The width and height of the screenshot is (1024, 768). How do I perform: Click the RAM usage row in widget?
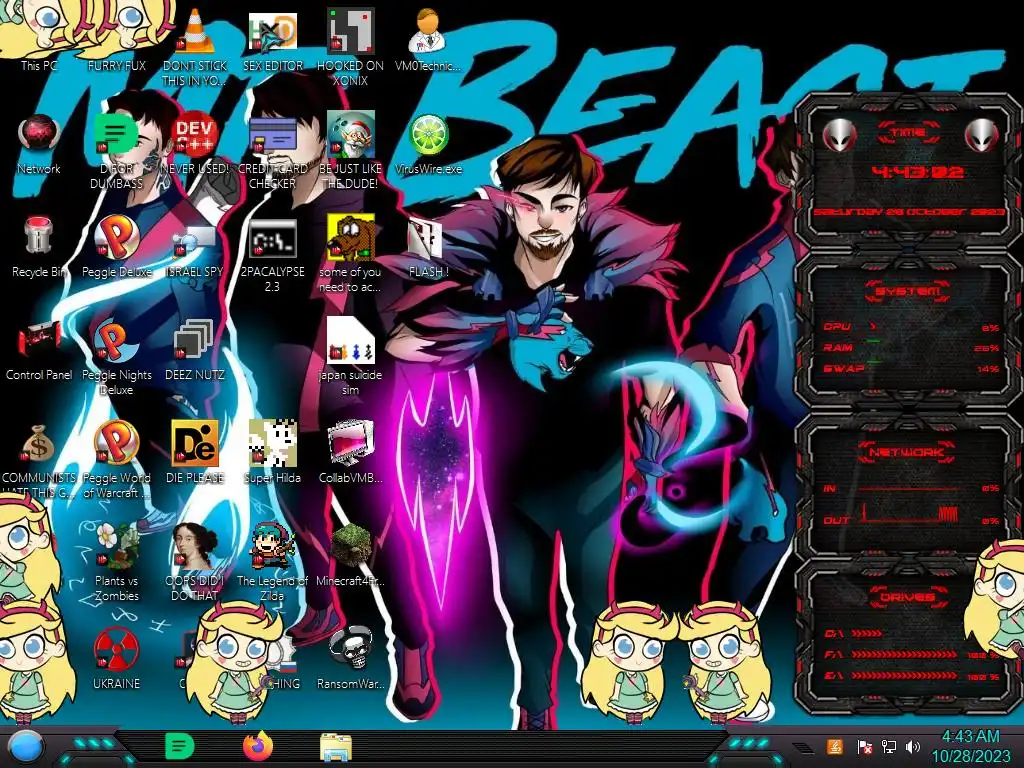pyautogui.click(x=910, y=347)
